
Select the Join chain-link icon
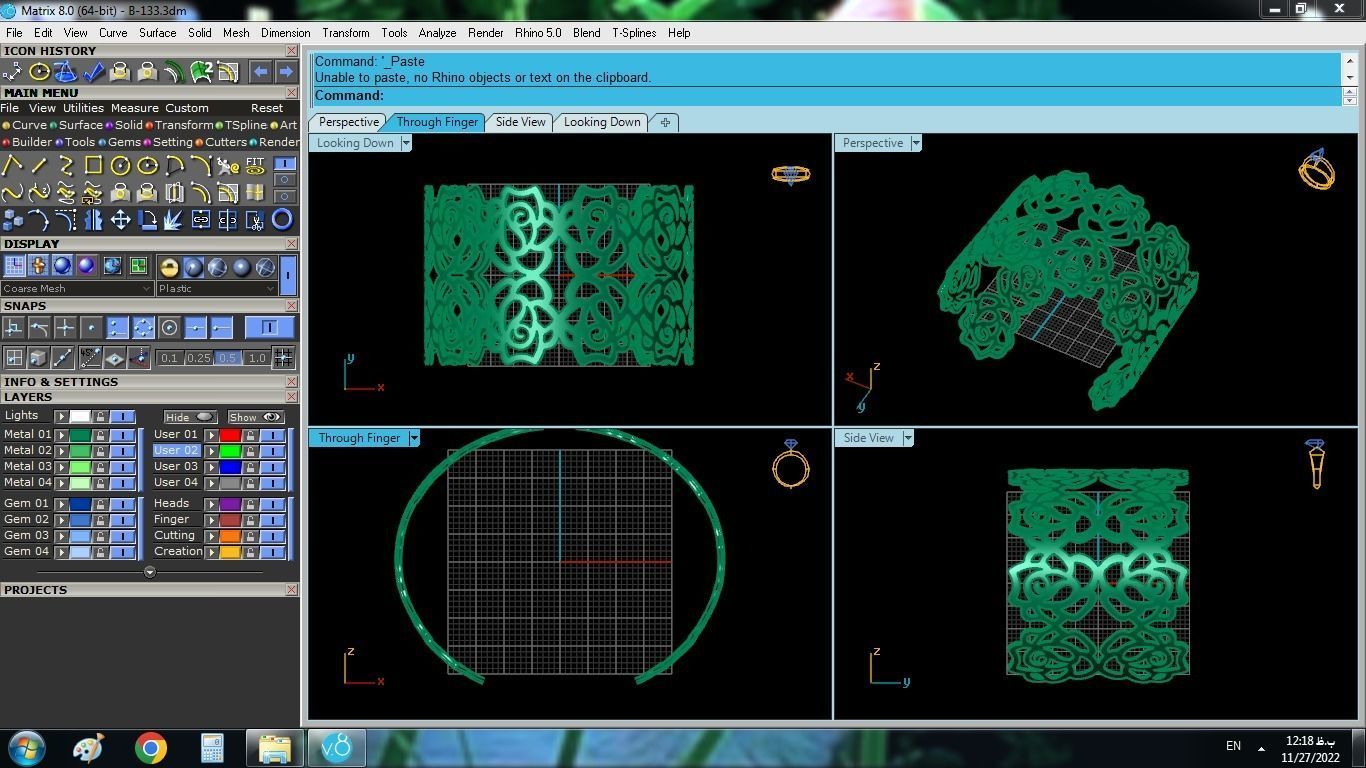(201, 219)
